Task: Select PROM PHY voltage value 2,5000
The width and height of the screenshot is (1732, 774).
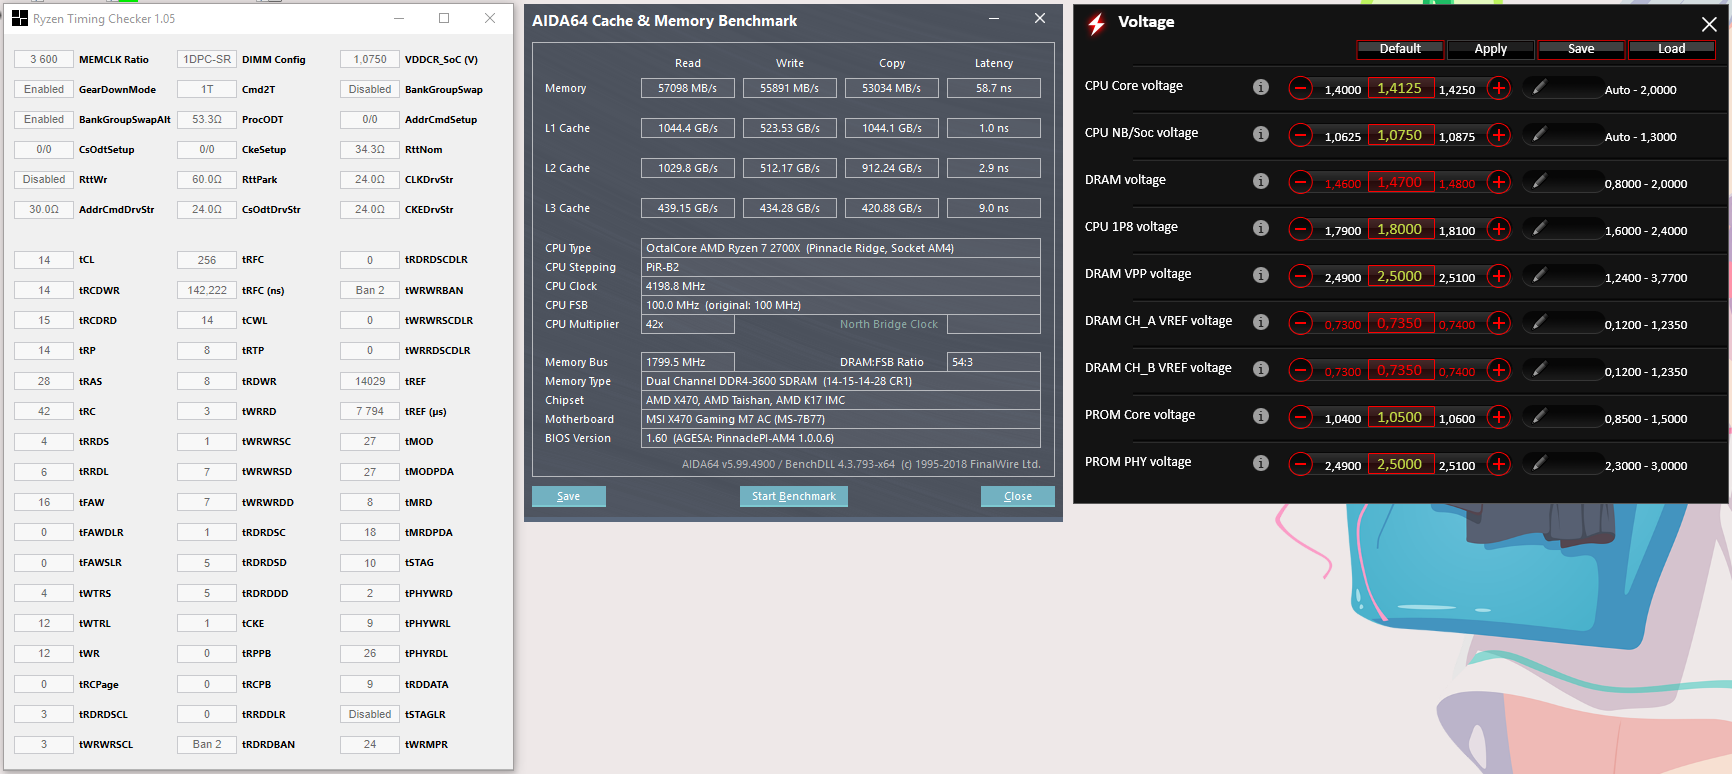Action: 1400,465
